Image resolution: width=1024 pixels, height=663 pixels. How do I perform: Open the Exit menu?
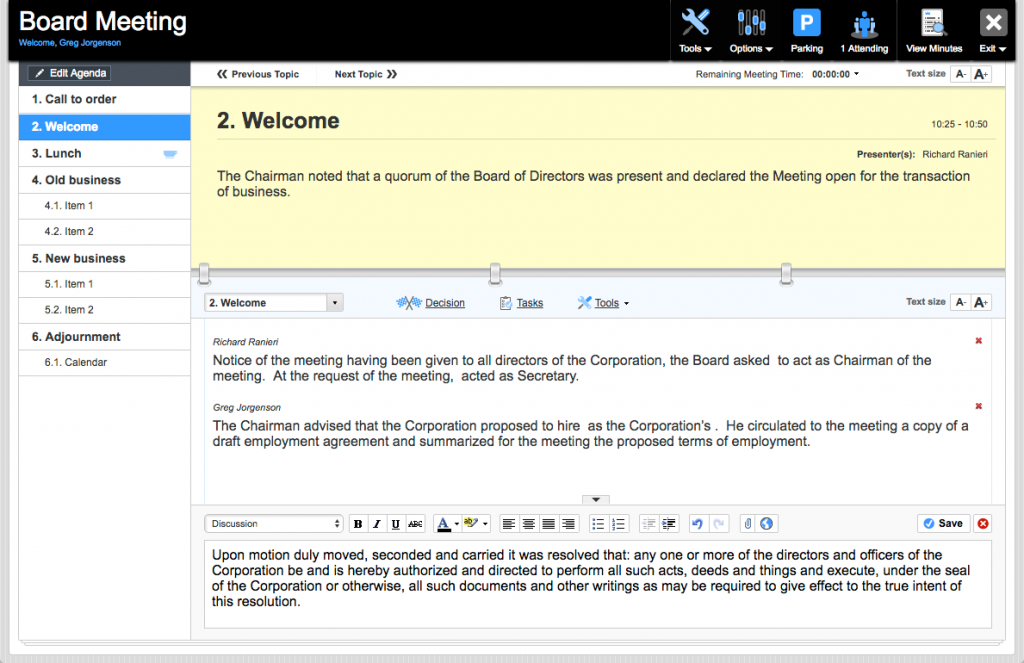[x=993, y=31]
